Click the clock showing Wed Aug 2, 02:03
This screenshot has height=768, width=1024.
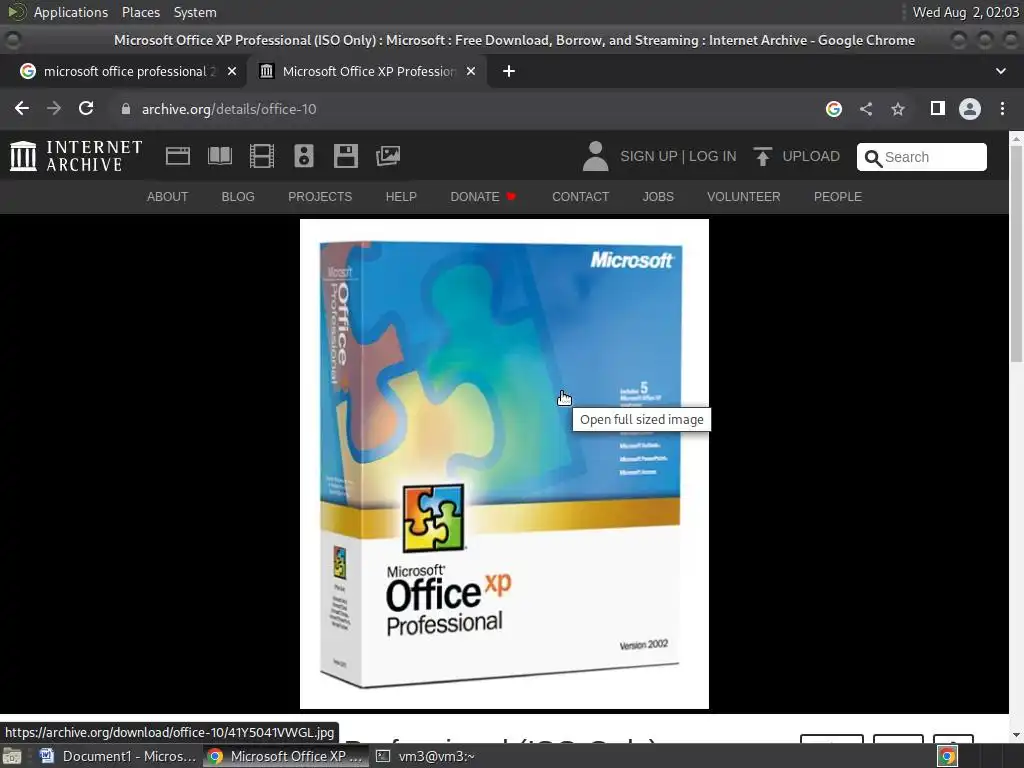pos(965,12)
